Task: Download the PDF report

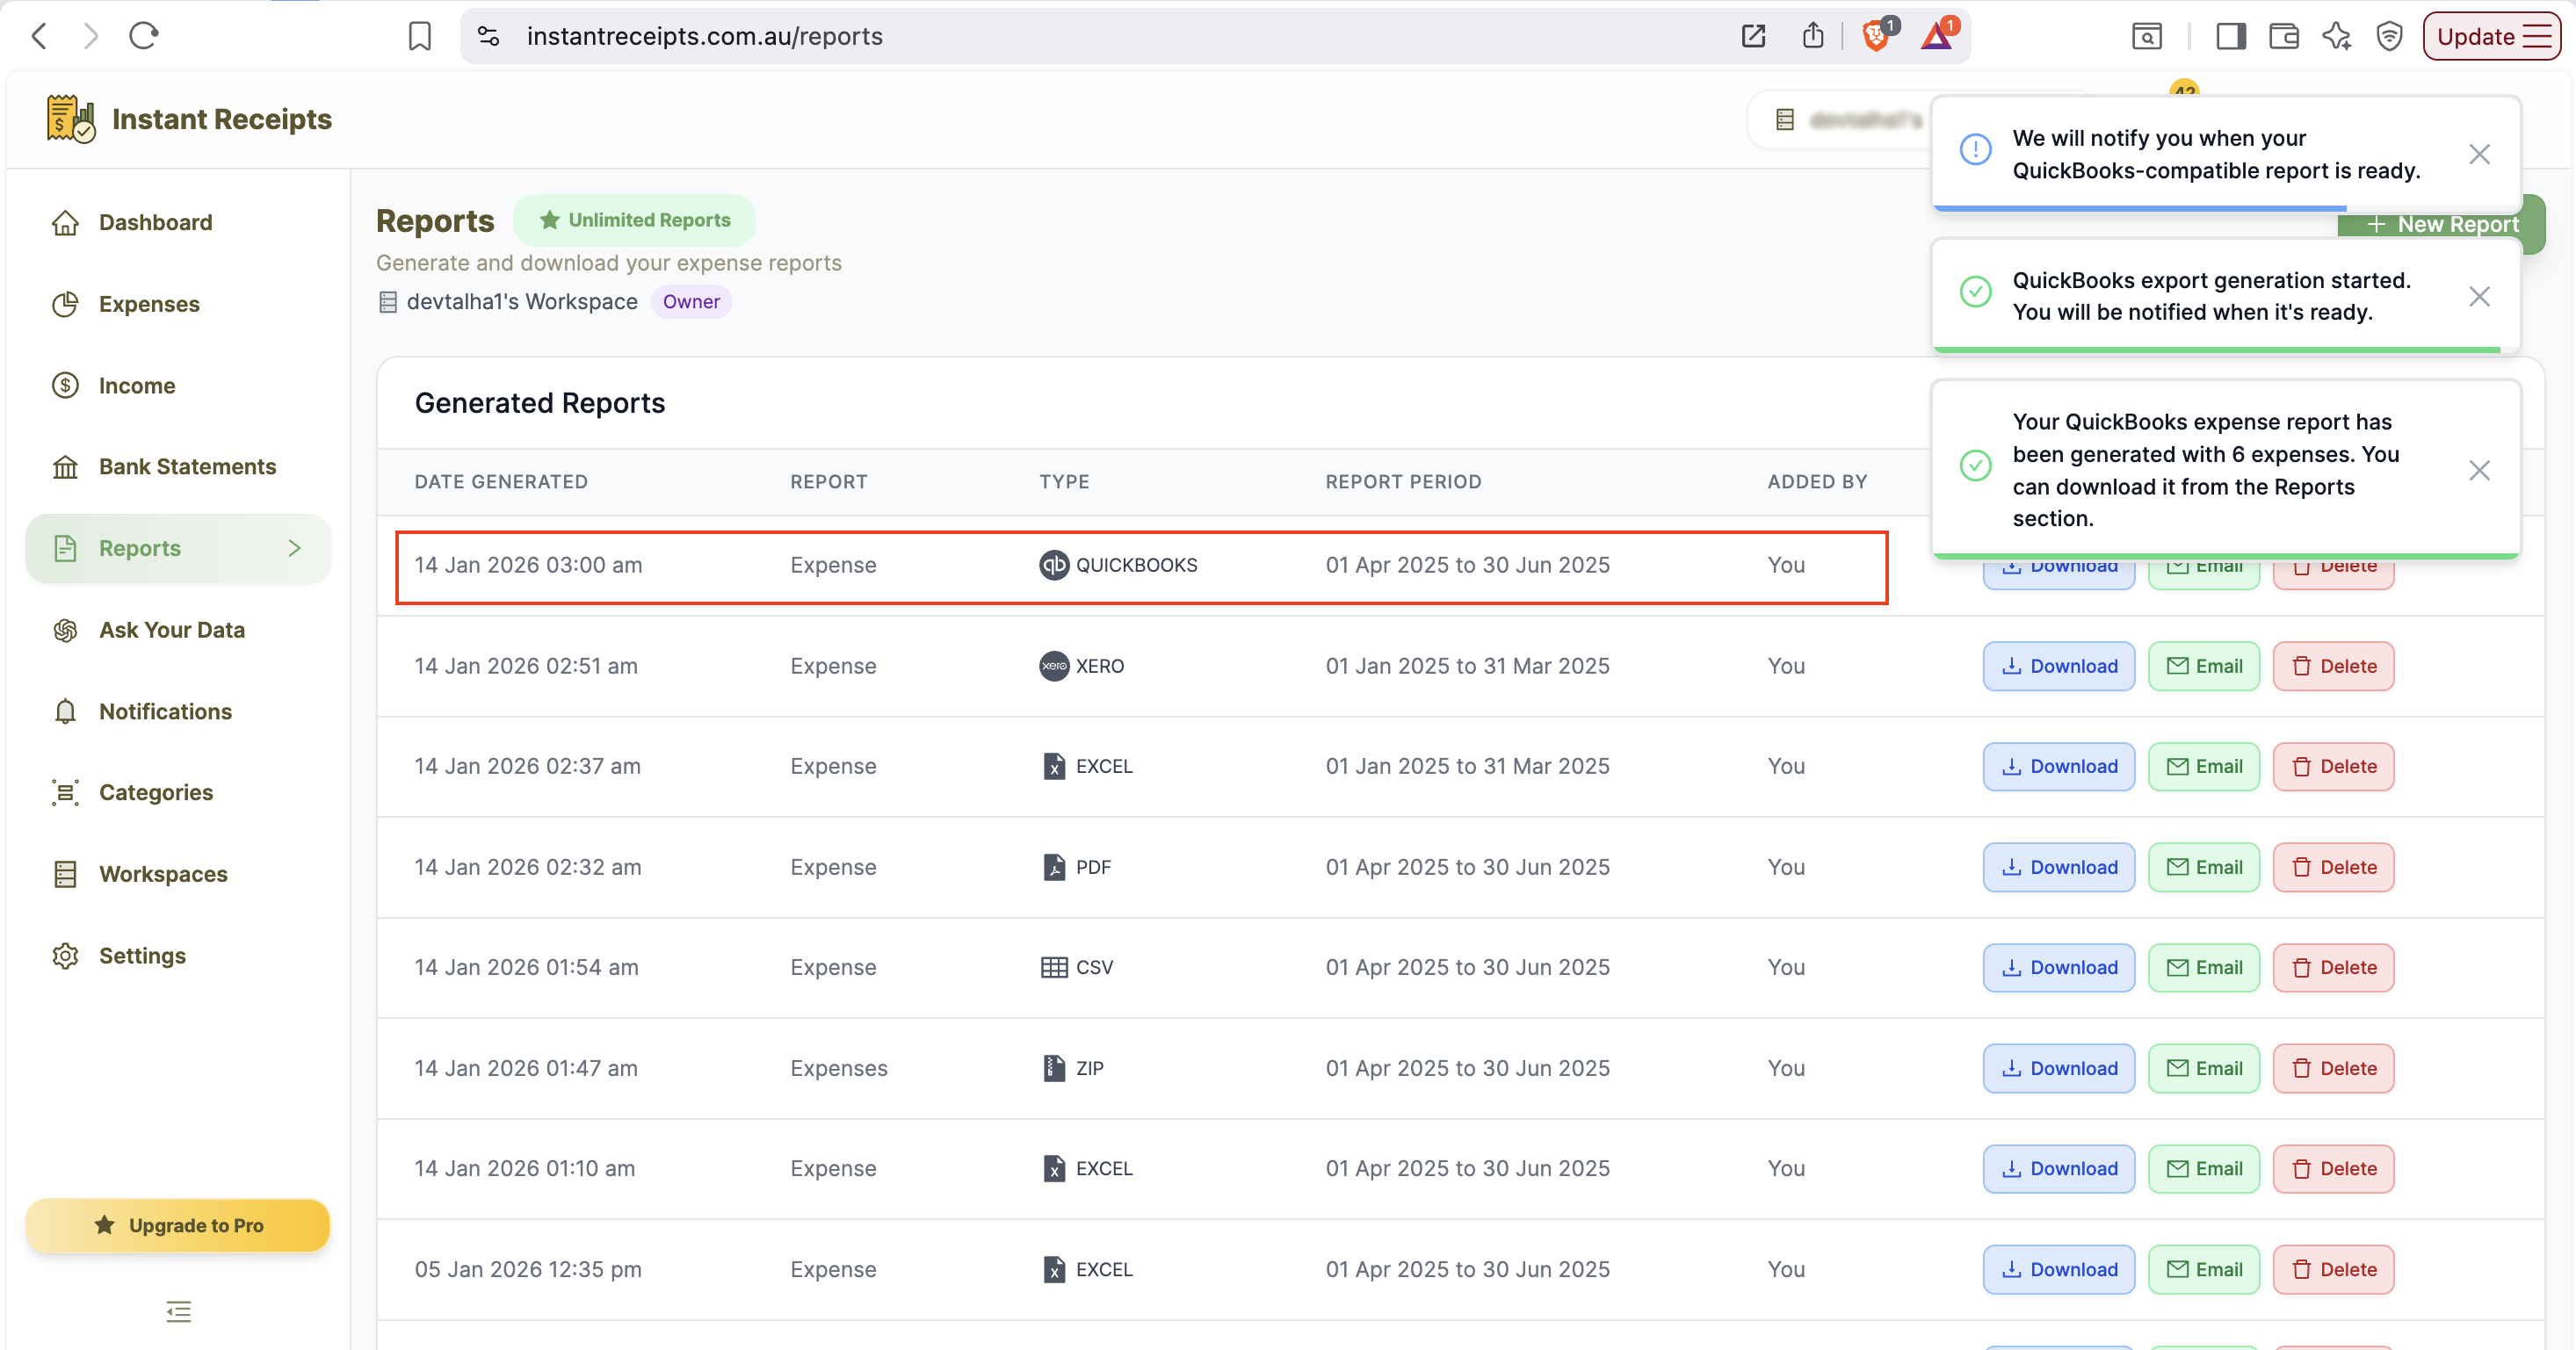Action: click(2059, 867)
